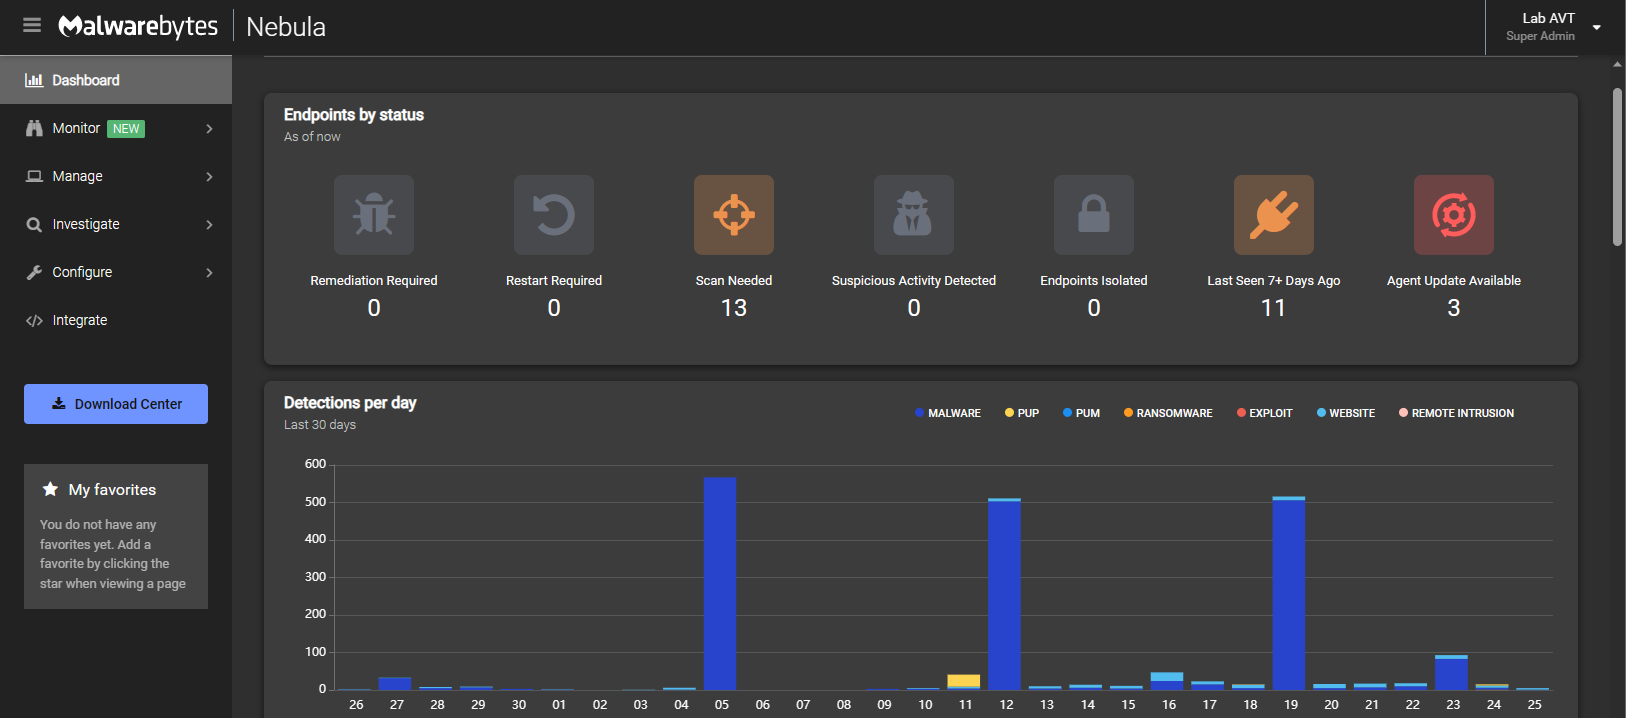
Task: Click the yellow PUP legend color dot
Action: coord(1009,413)
